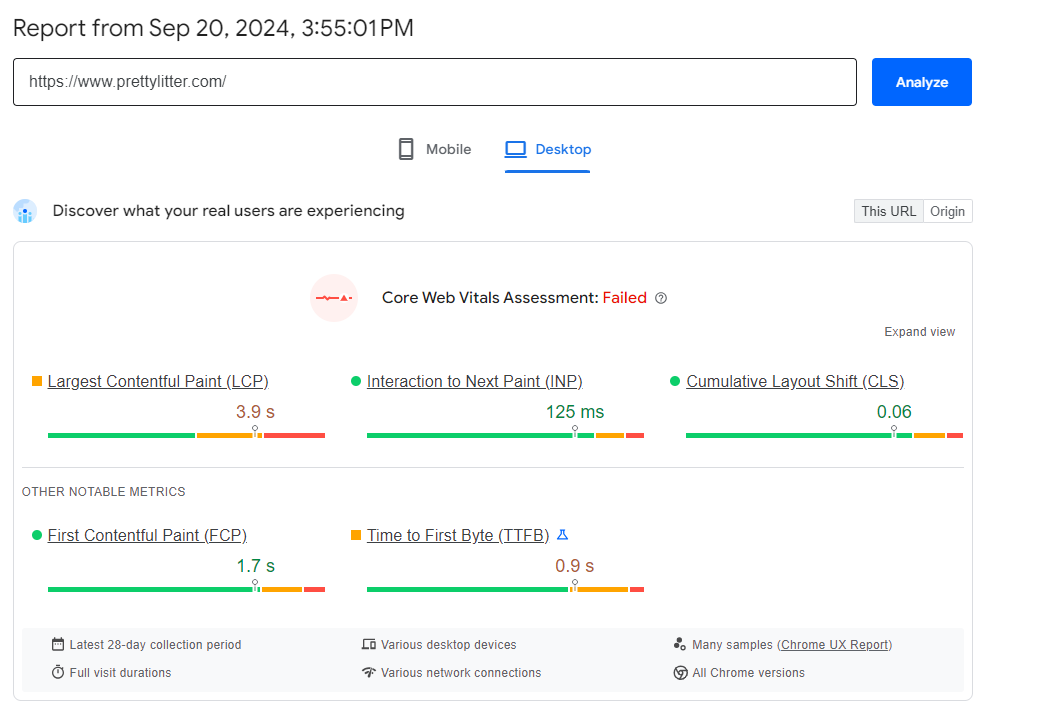
Task: Click the mobile phone icon
Action: pos(406,149)
